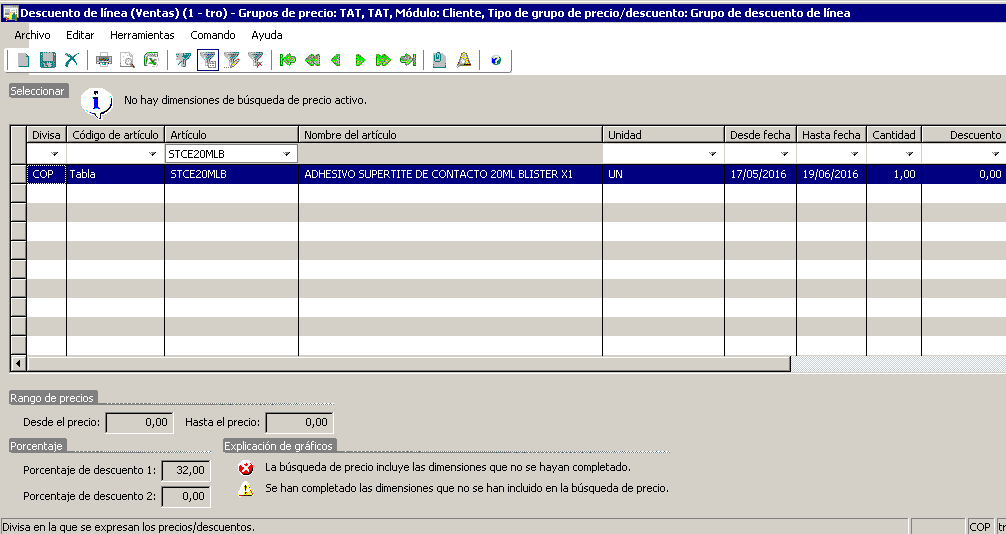Image resolution: width=1006 pixels, height=534 pixels.
Task: Open the Unidad filter dropdown arrow
Action: 713,154
